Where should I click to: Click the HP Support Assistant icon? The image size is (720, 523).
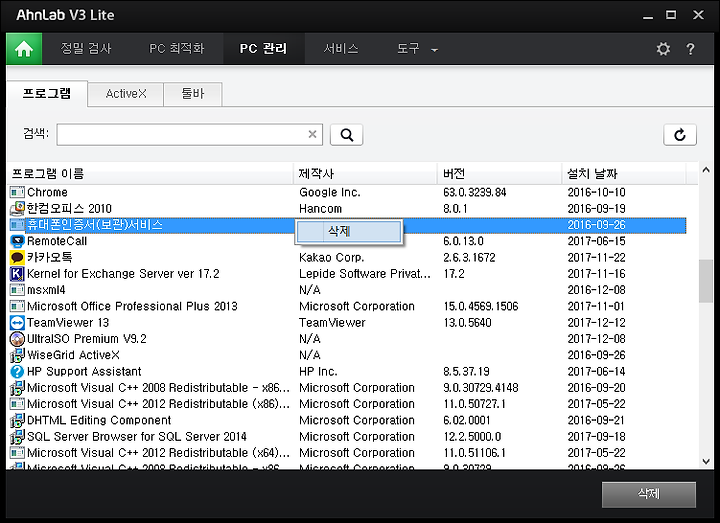17,371
